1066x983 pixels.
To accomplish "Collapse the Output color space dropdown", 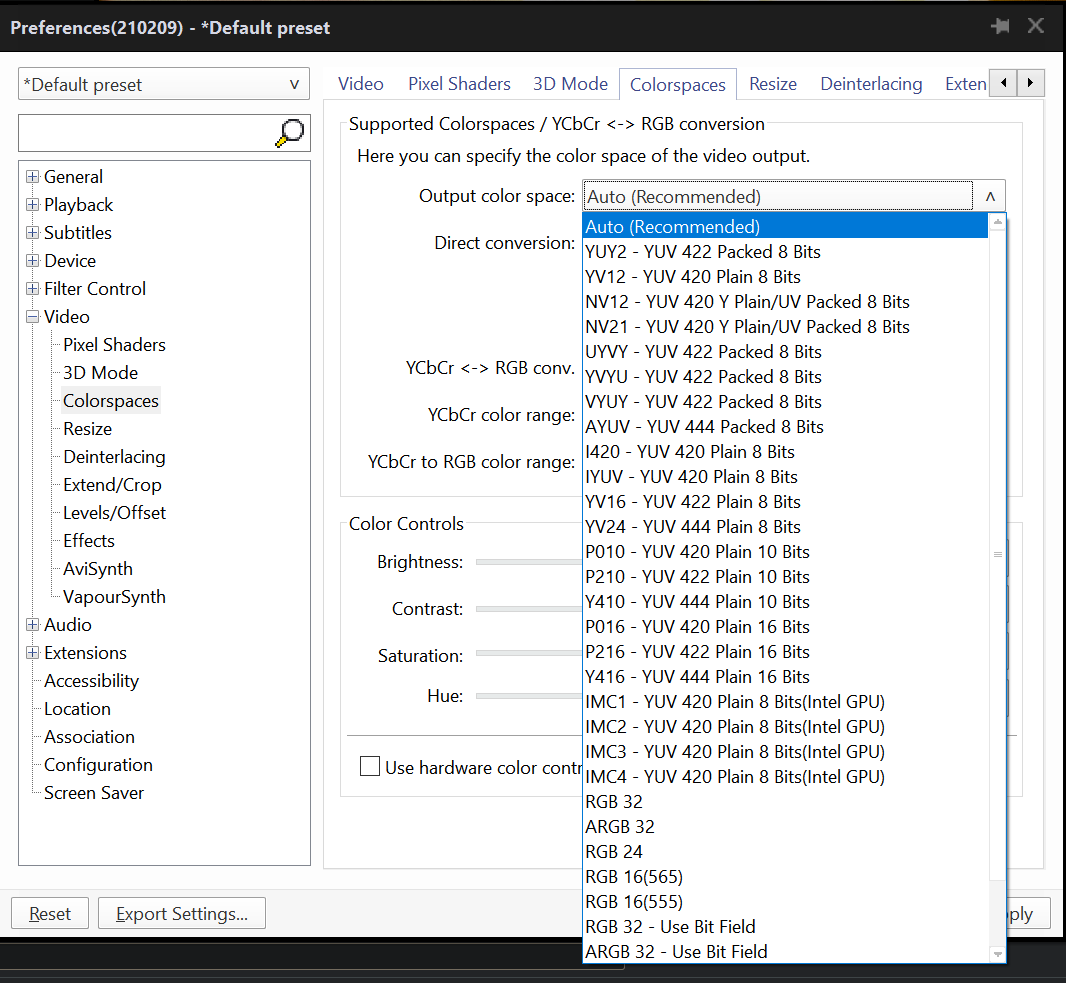I will coord(989,197).
